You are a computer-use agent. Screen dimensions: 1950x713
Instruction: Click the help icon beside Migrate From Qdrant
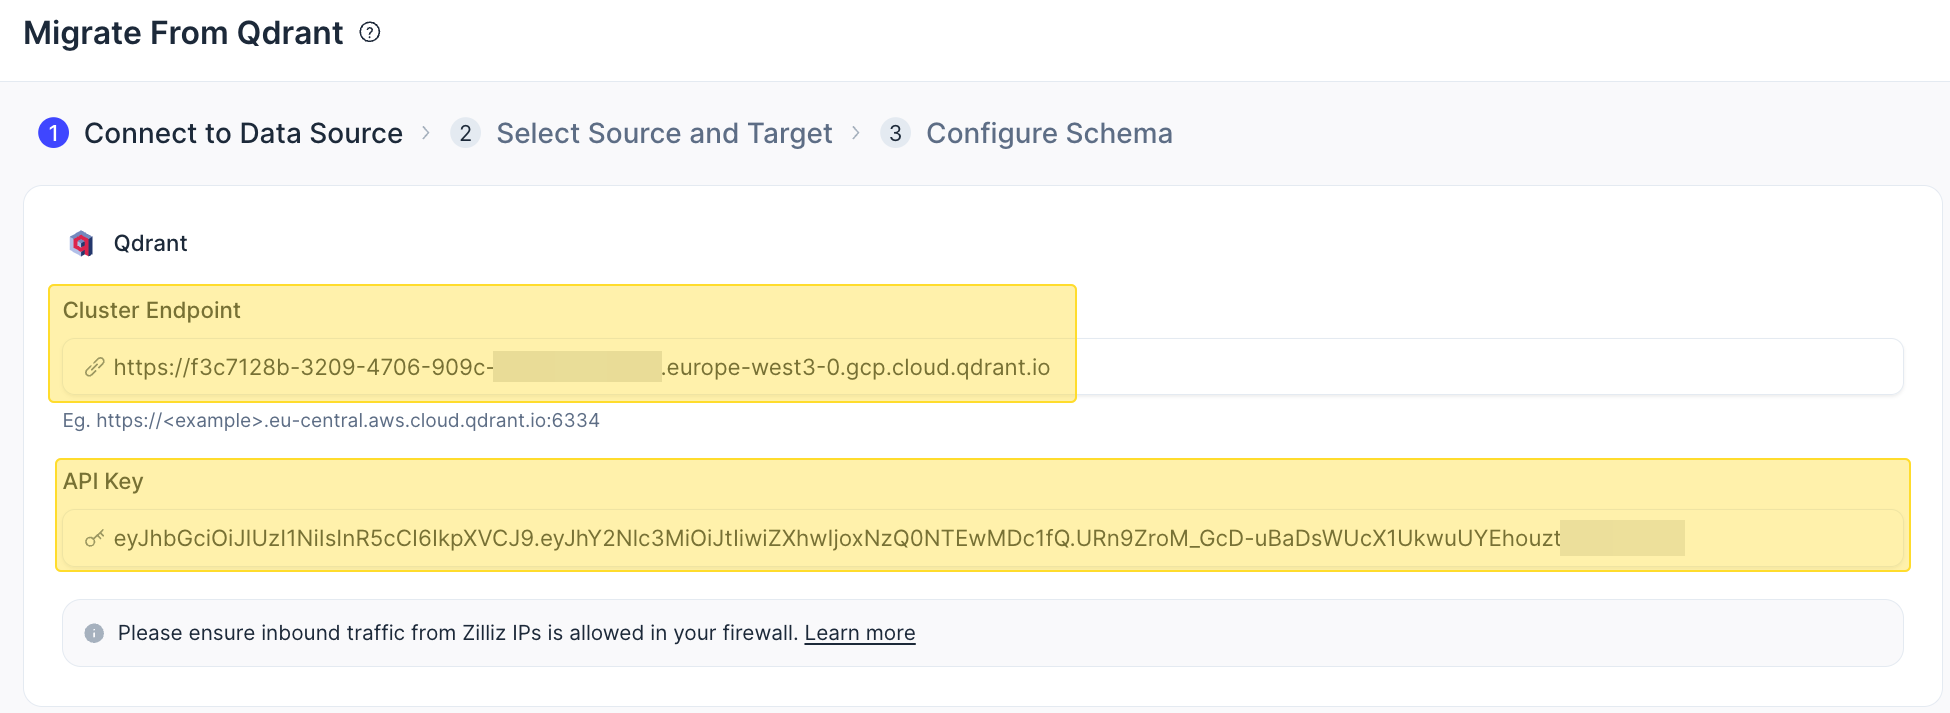[x=370, y=32]
